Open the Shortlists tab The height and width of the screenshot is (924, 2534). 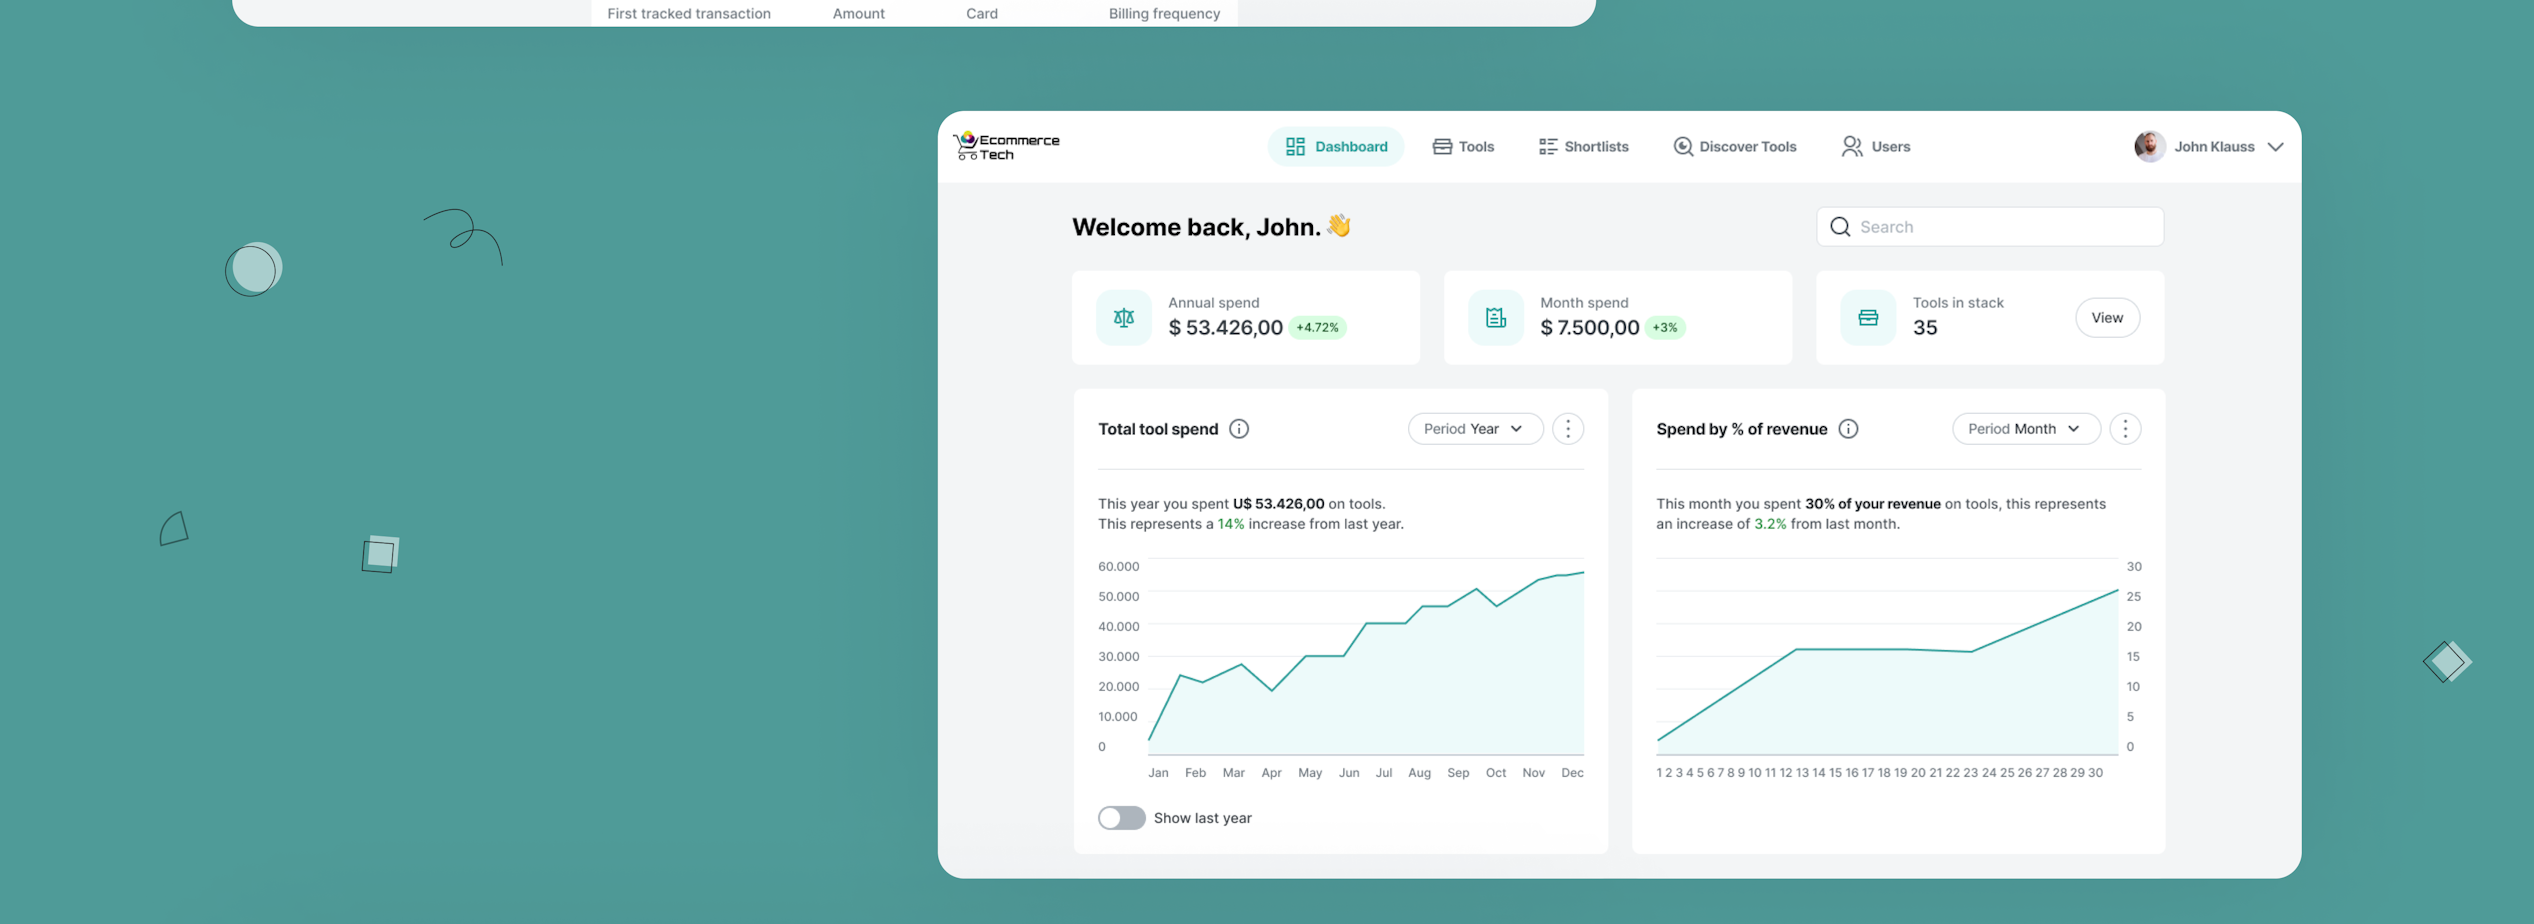[1583, 147]
